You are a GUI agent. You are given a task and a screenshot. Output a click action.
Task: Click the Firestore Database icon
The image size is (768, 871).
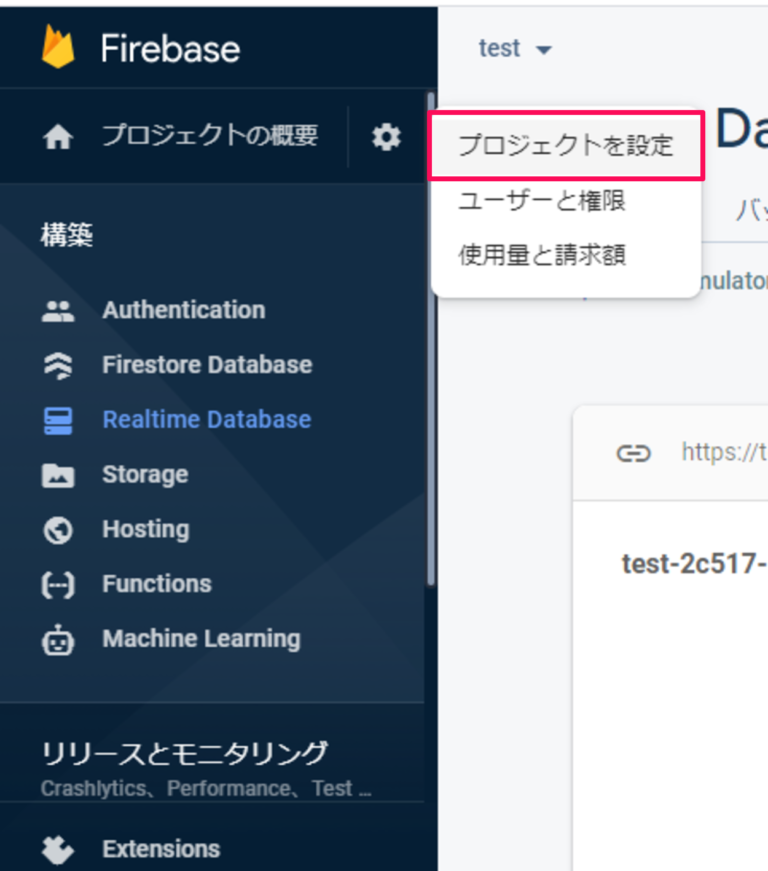click(58, 366)
